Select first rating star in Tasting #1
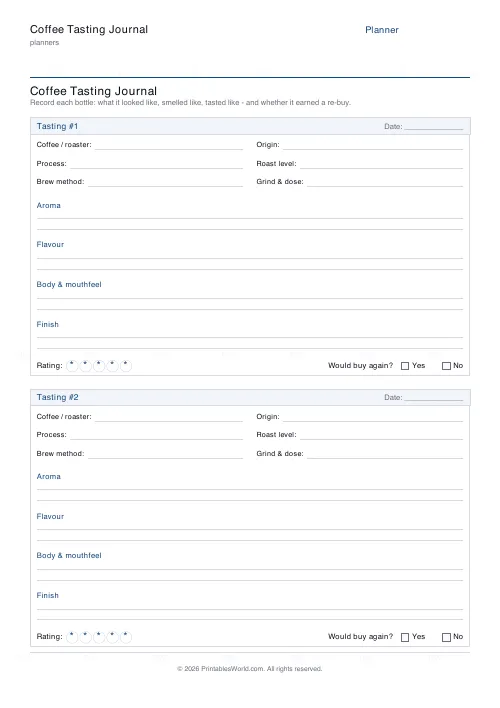 pos(72,366)
